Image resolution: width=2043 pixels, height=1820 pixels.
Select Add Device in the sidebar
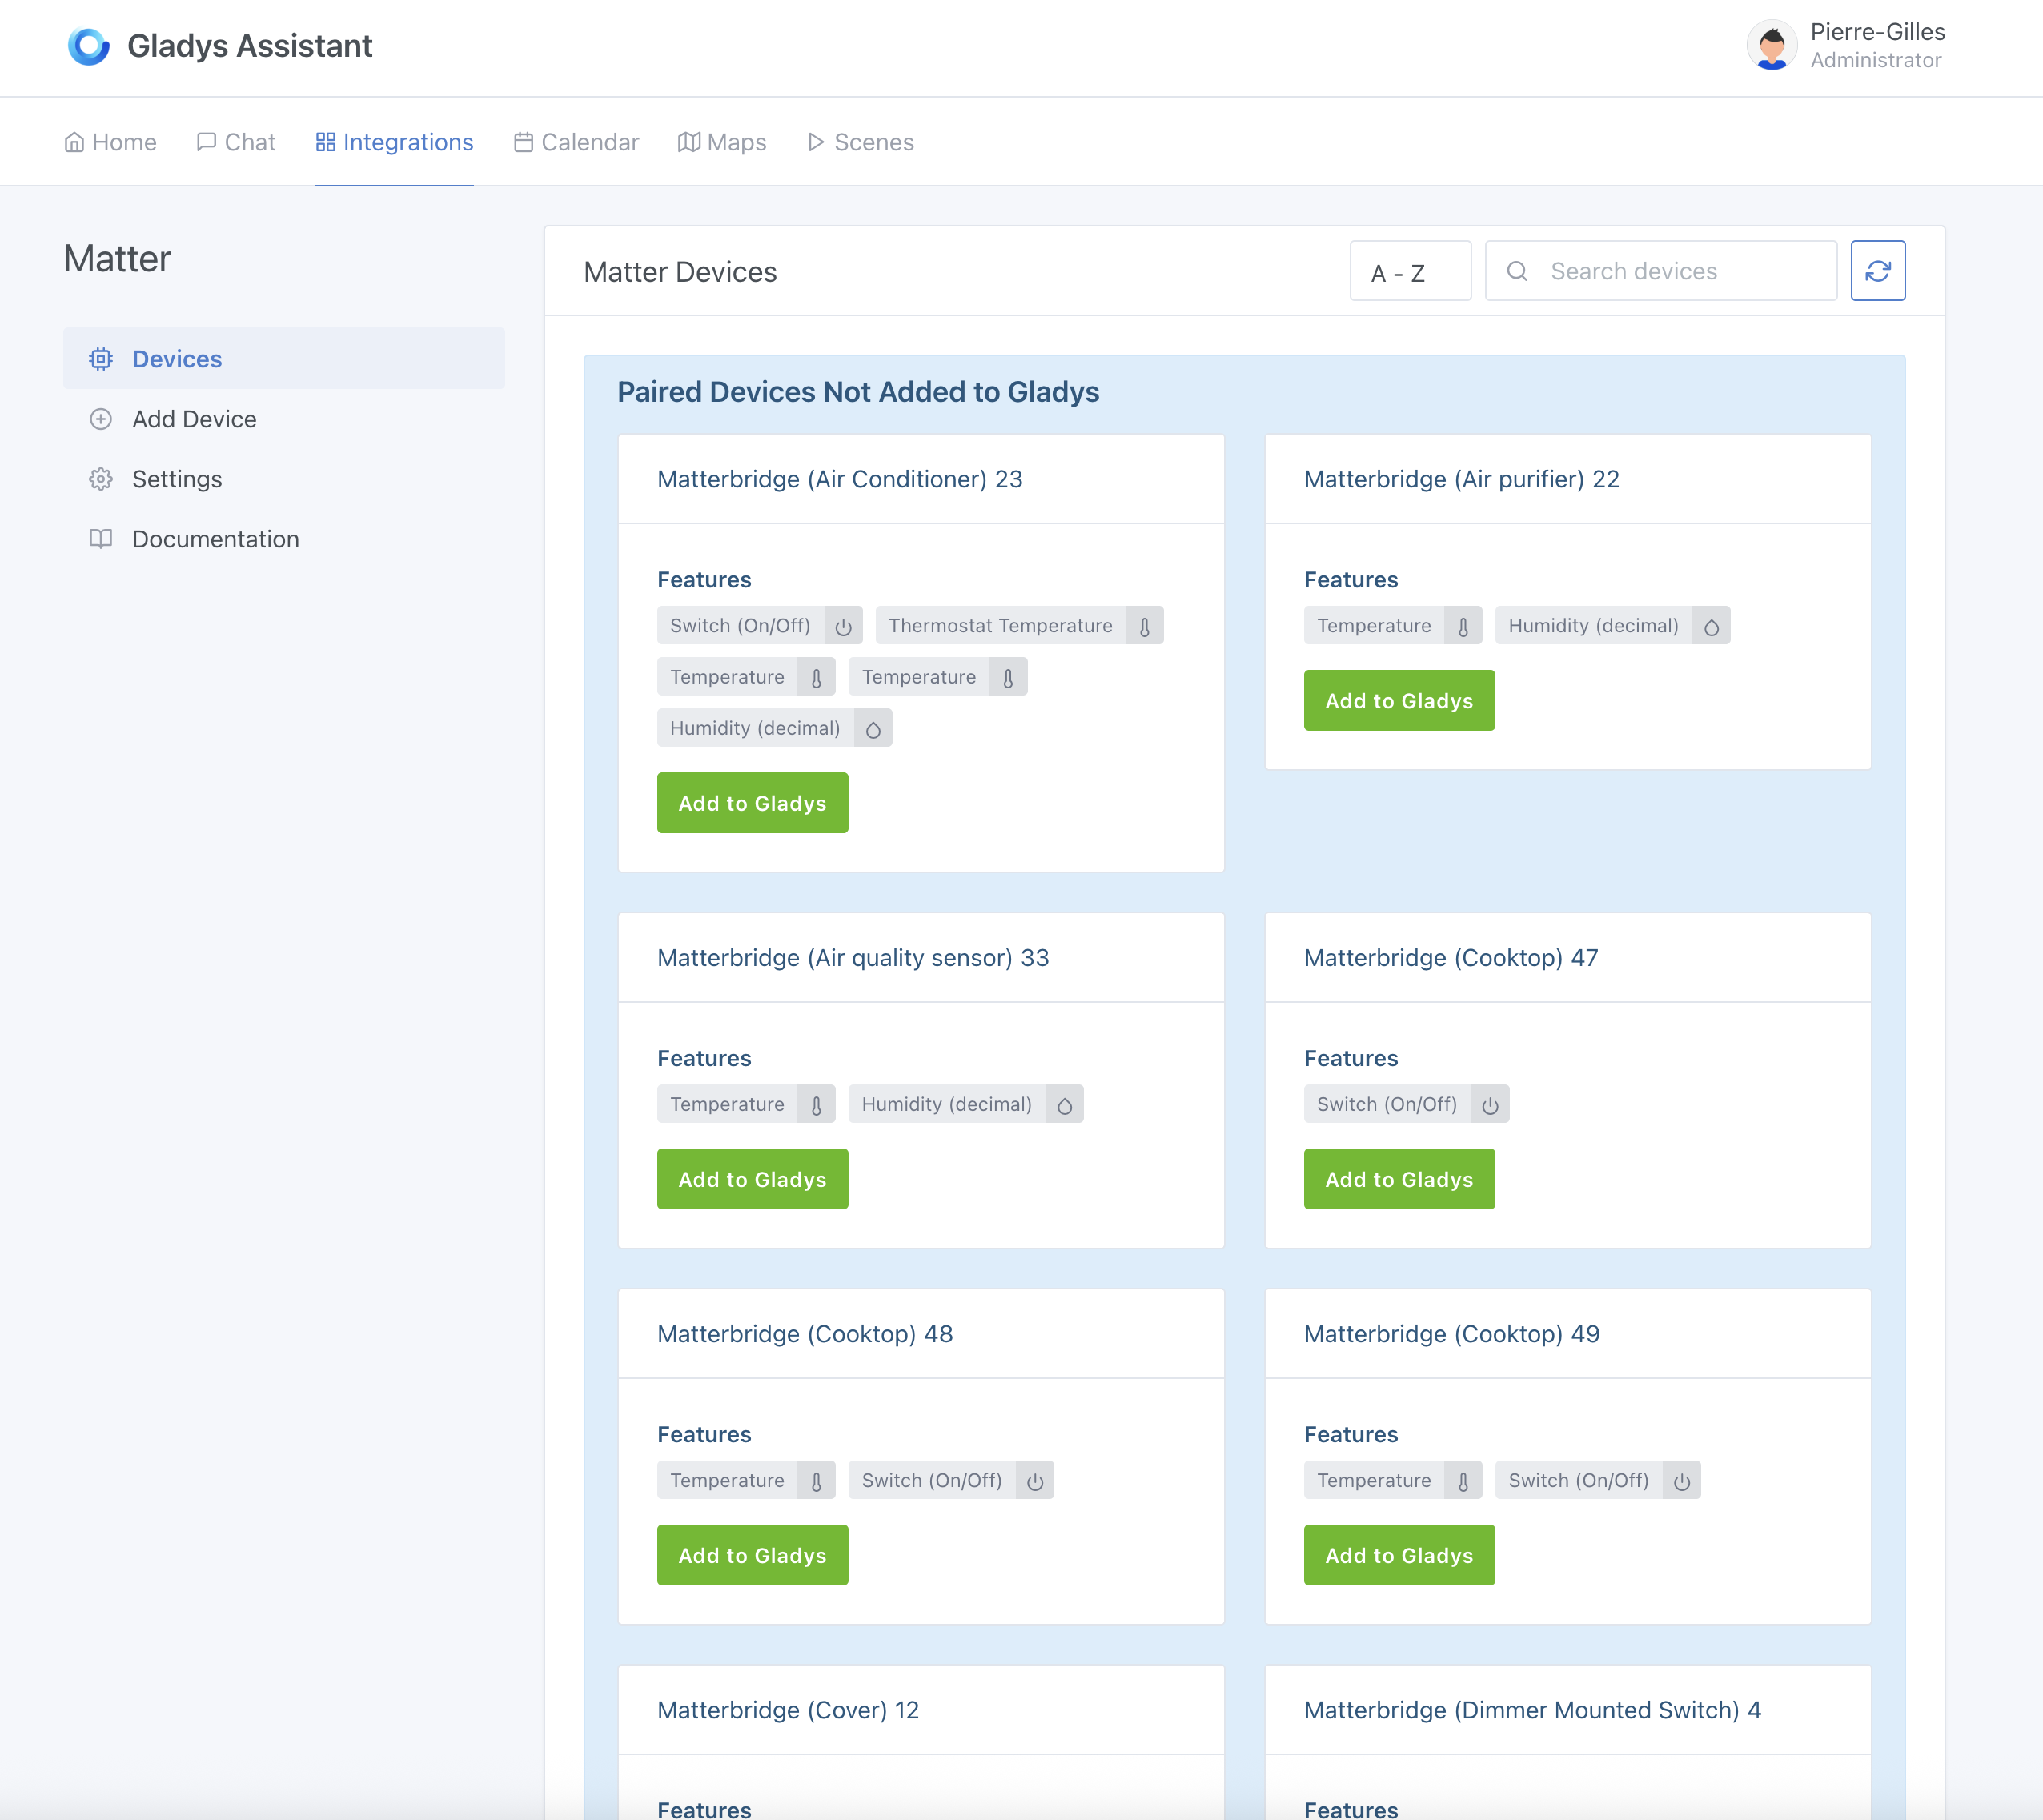tap(194, 419)
